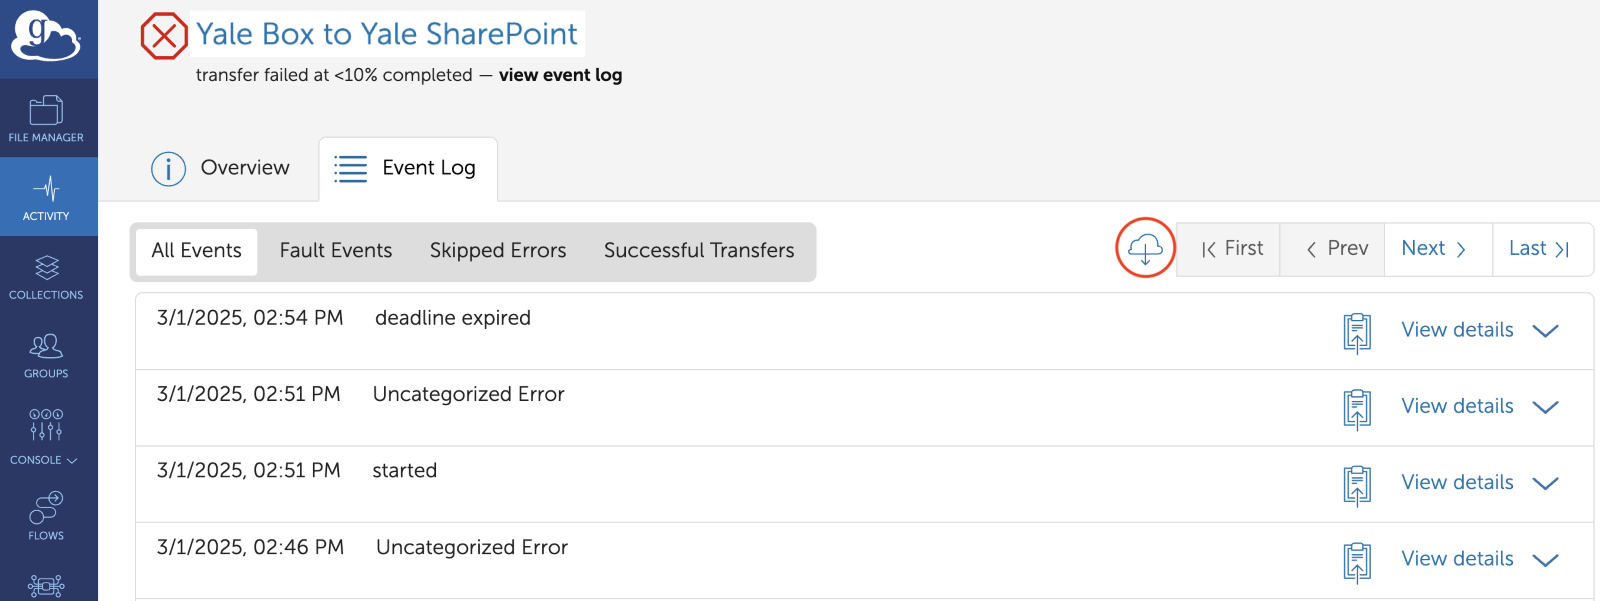Copy the deadline expired event to clipboard

[1357, 332]
